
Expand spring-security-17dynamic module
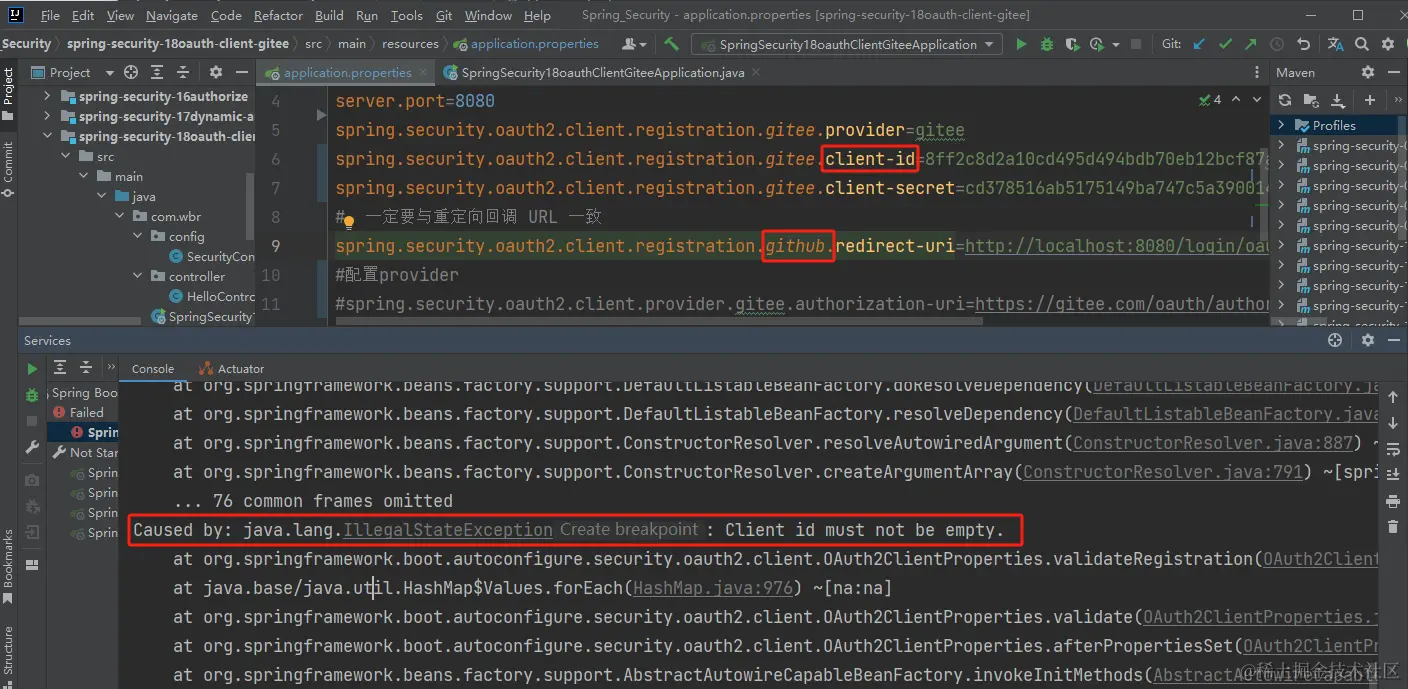pos(47,116)
